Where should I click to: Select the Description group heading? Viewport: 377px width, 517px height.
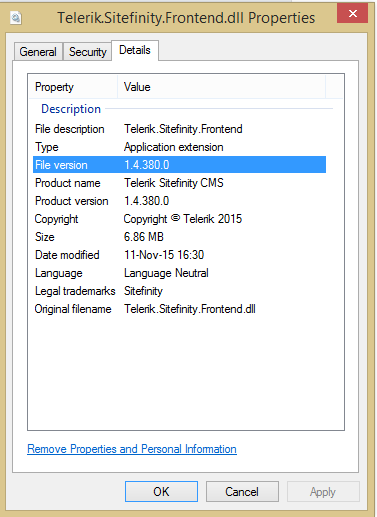71,109
